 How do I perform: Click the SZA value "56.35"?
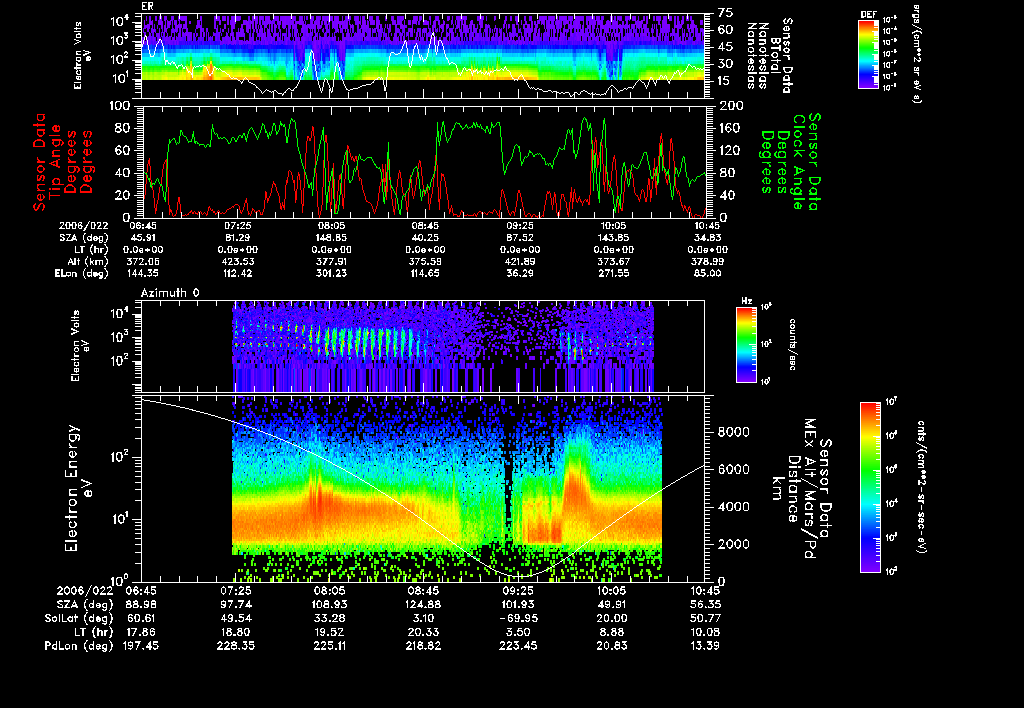705,604
